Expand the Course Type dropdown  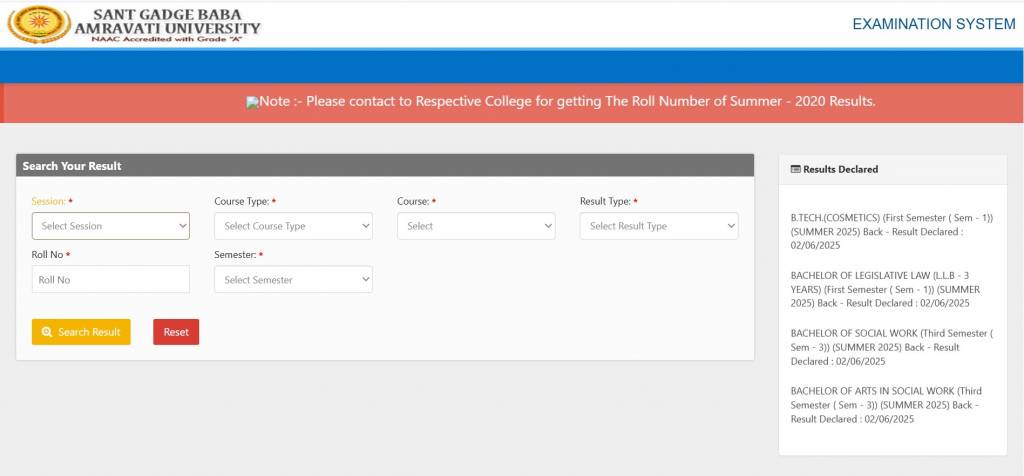[293, 226]
